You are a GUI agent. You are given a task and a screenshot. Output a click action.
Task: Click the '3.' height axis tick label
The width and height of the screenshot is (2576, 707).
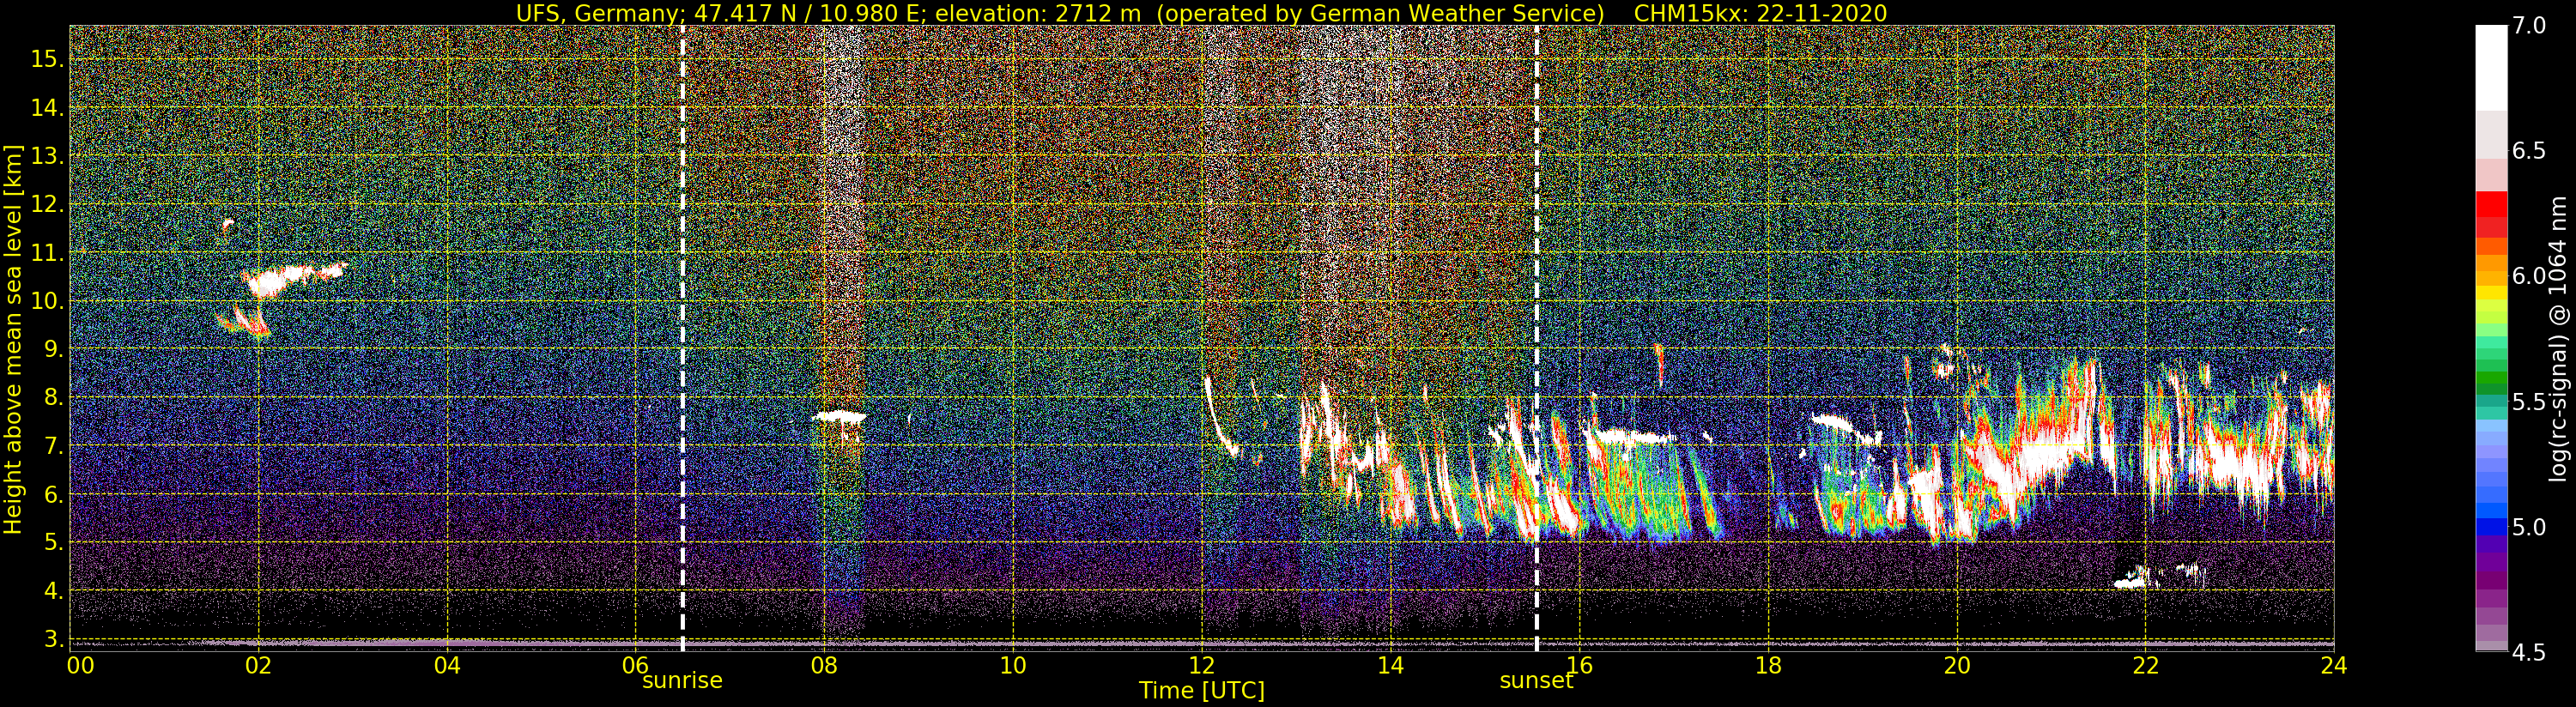point(54,639)
